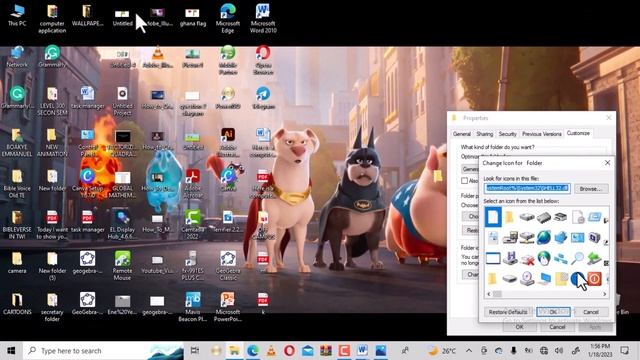Select the WALLPAPE... folder on desktop
Viewport: 640px width, 360px height.
click(87, 16)
